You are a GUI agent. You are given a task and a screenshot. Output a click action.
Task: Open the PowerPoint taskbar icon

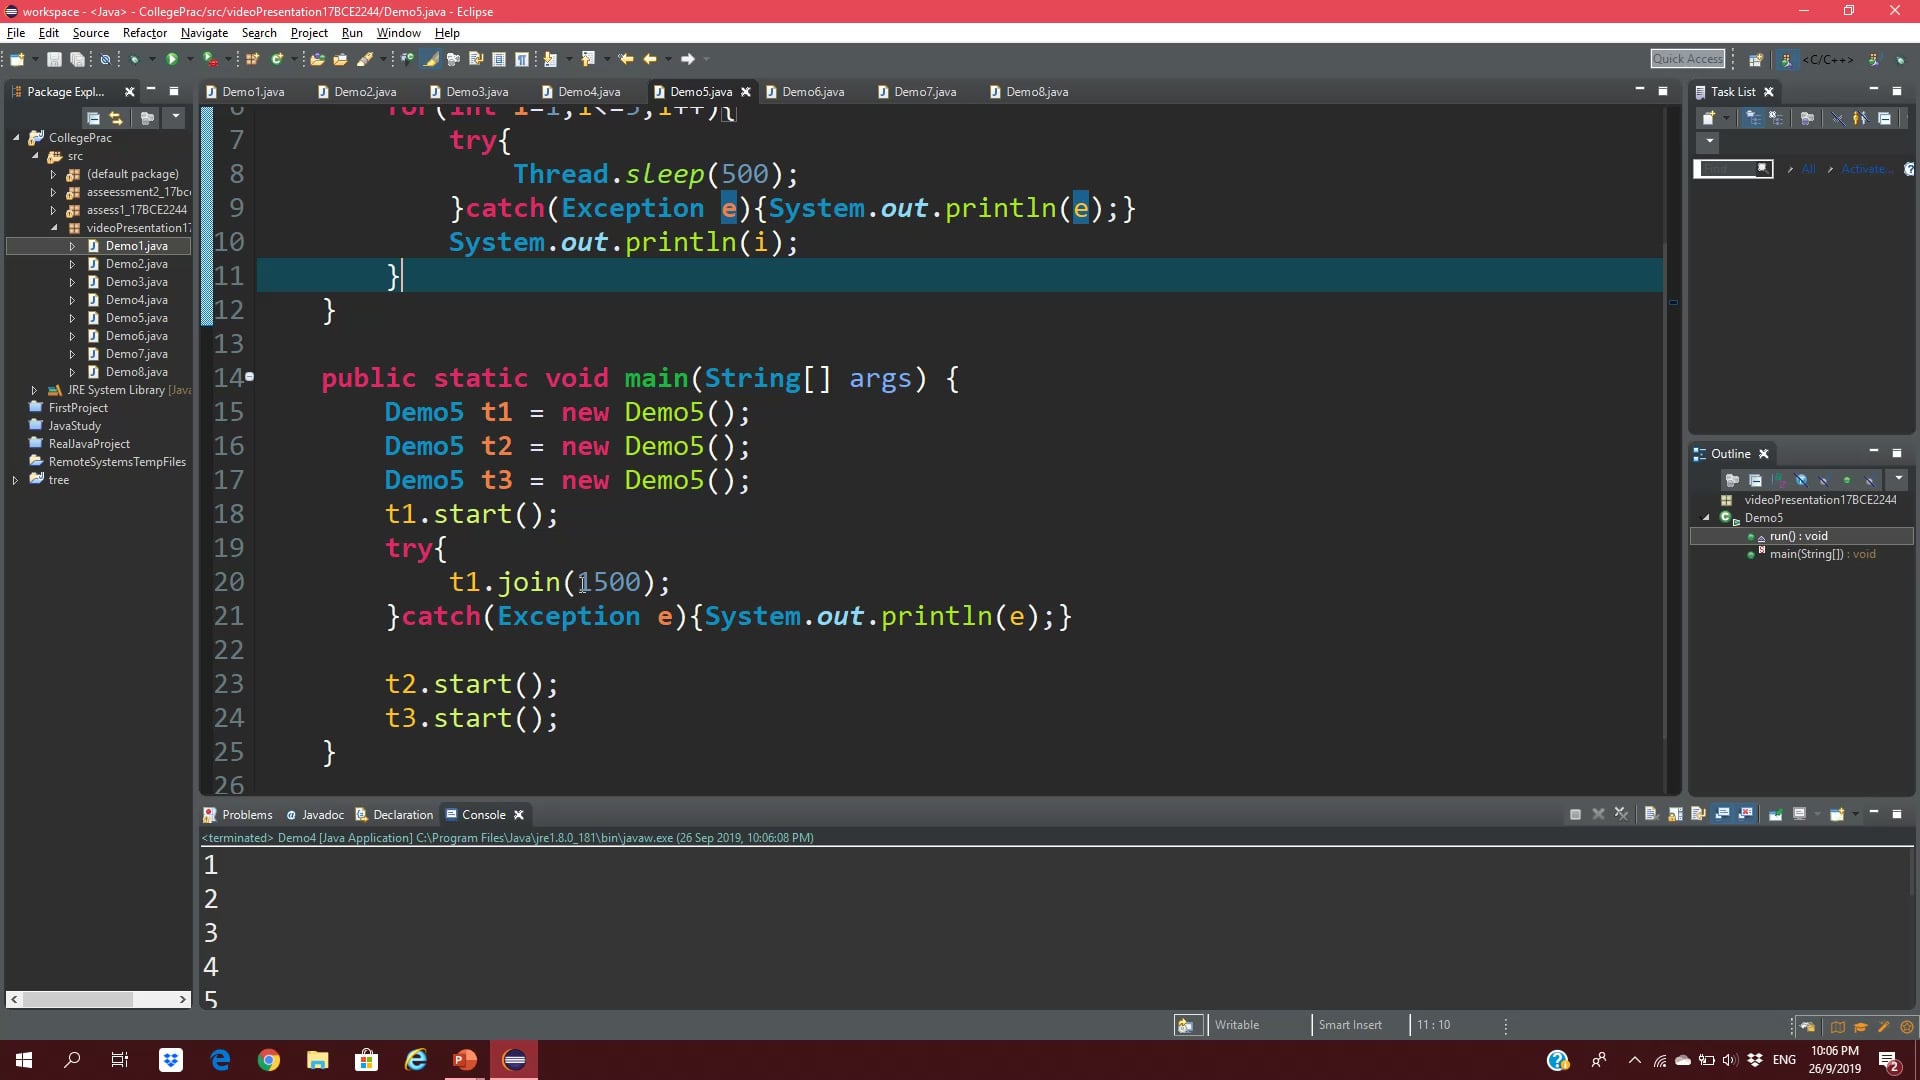(x=465, y=1060)
